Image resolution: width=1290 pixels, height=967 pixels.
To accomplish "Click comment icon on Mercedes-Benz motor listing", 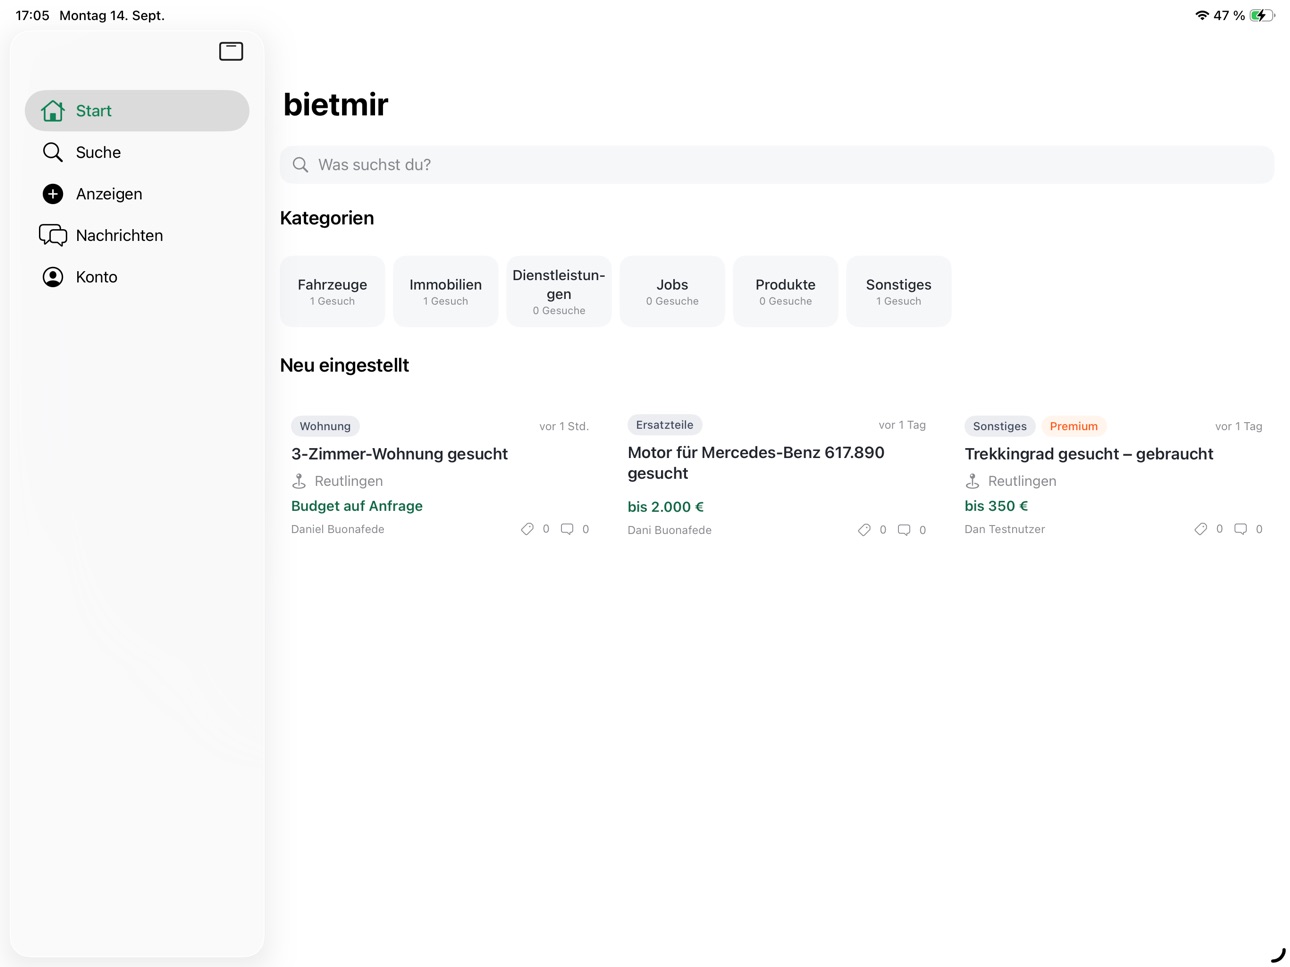I will coord(904,530).
